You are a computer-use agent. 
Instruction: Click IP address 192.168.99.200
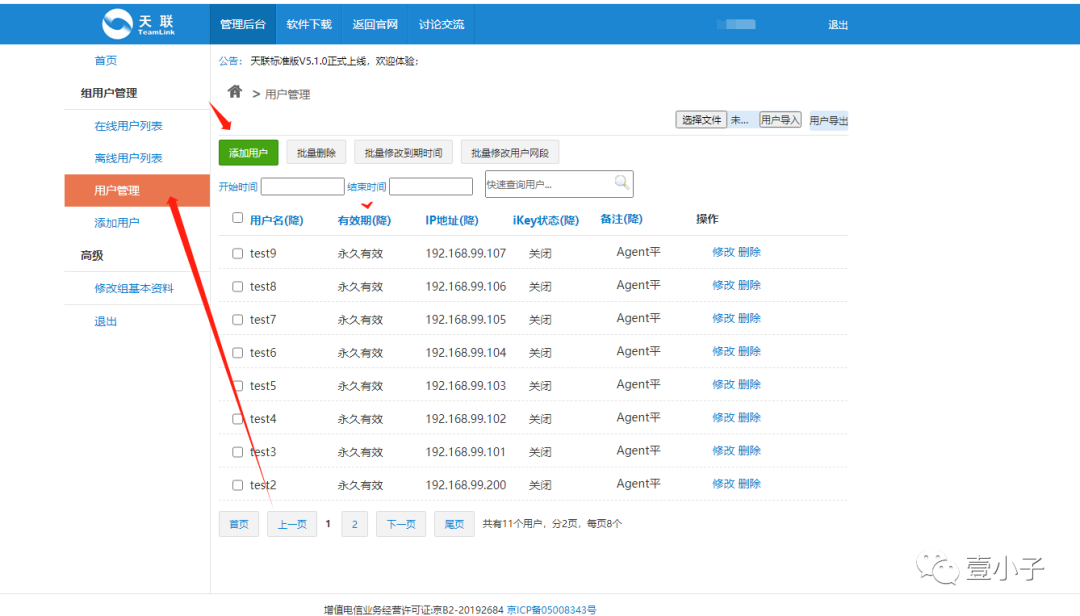coord(466,485)
